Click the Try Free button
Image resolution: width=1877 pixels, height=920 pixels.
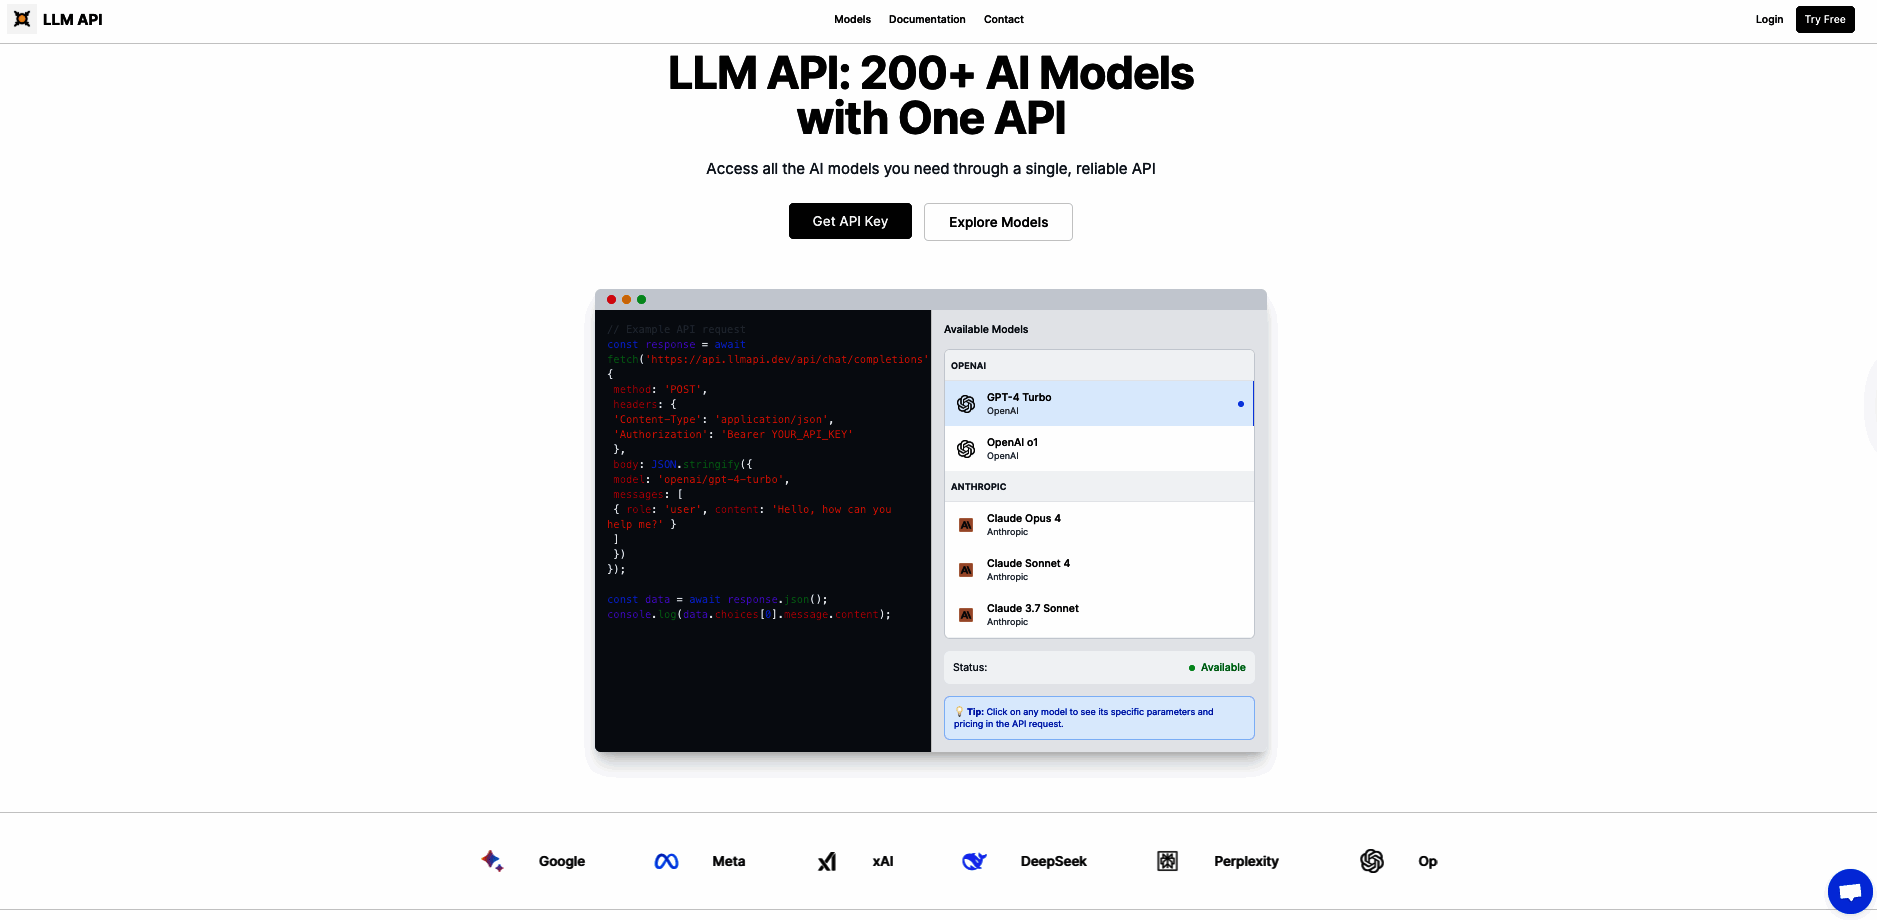[1824, 19]
